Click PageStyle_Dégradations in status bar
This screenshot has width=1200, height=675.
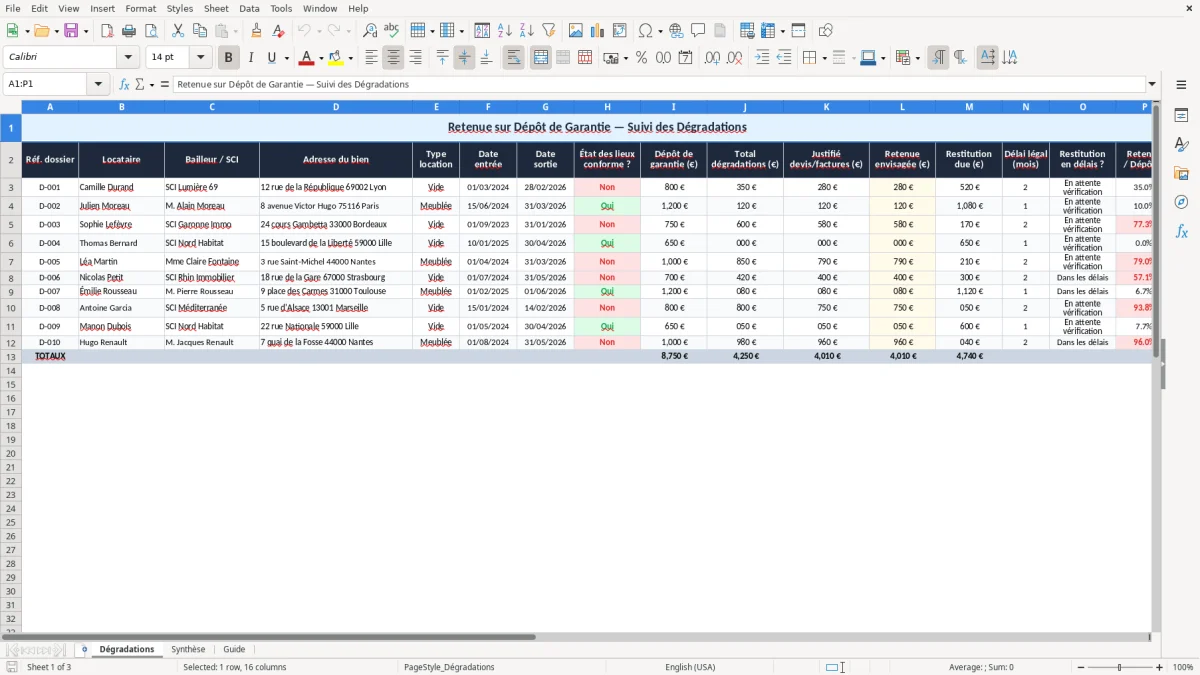pyautogui.click(x=449, y=667)
